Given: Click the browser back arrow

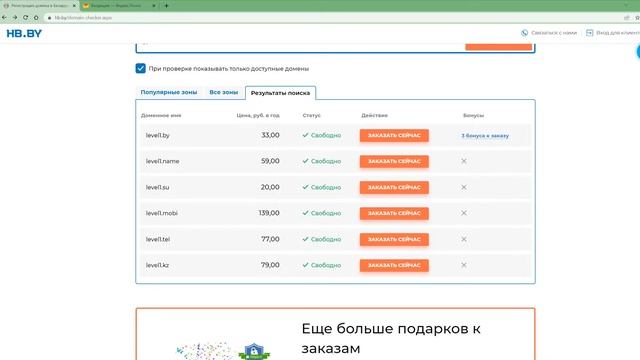Looking at the screenshot, I should [x=4, y=18].
